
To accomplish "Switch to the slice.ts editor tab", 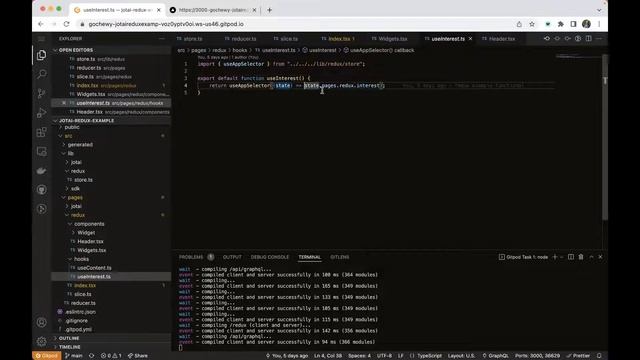I will coord(289,39).
